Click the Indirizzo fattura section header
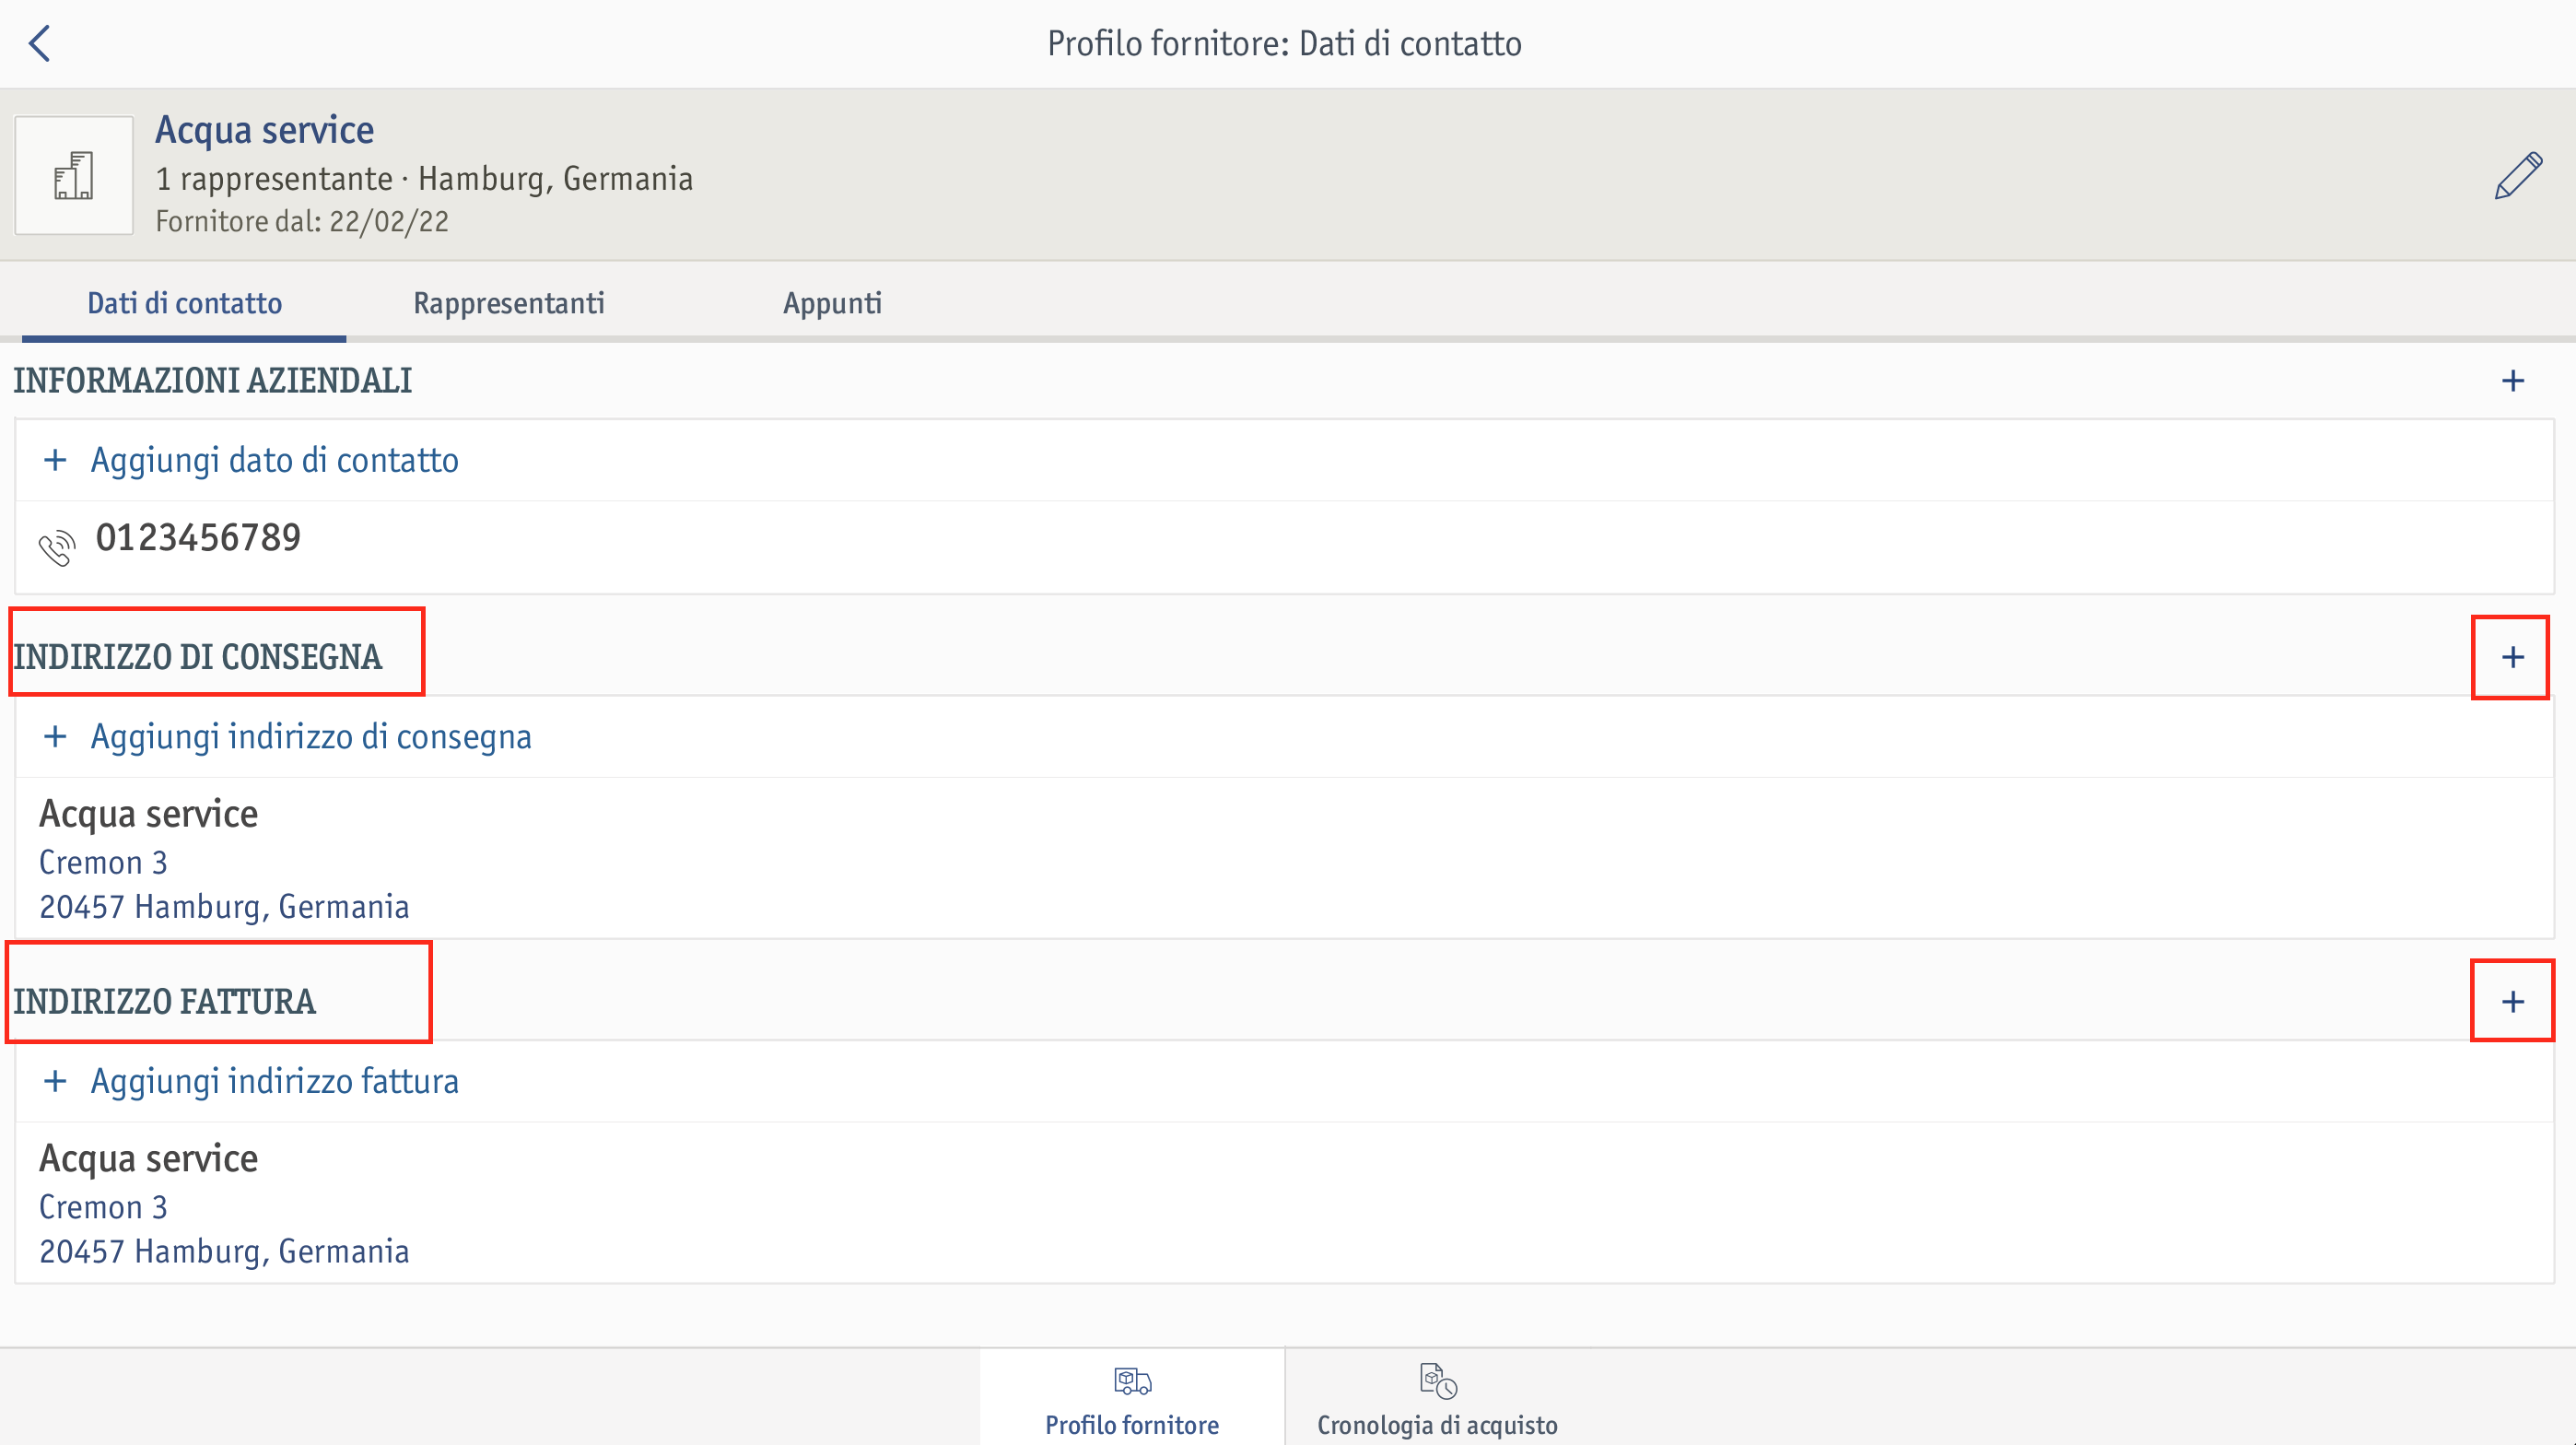The image size is (2576, 1445). [x=164, y=1002]
